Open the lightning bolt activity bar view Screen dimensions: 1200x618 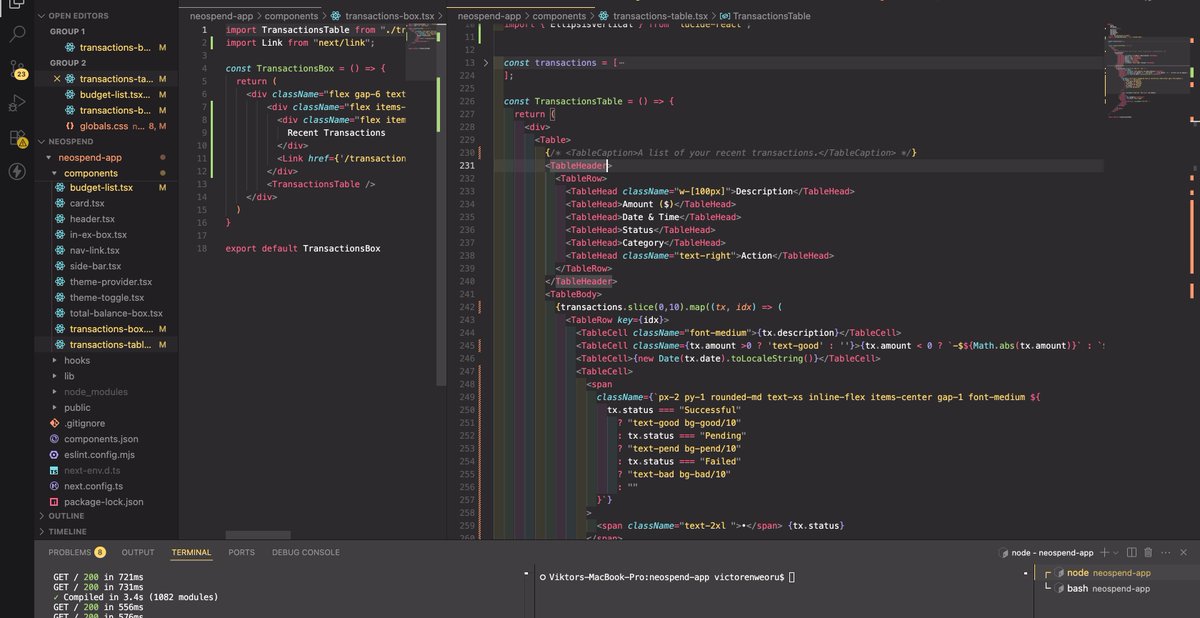pos(17,171)
